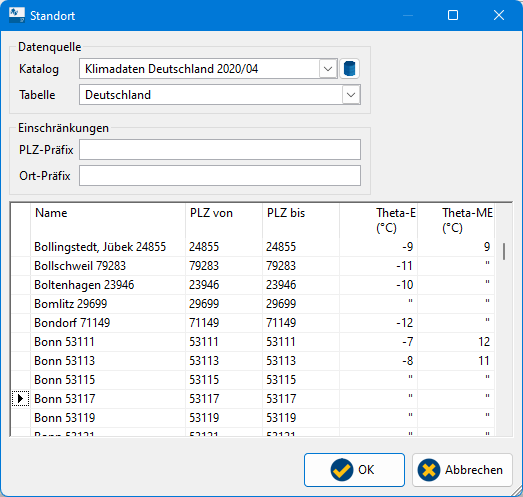Click the OK checkmark icon
Viewport: 523px width, 497px height.
342,470
